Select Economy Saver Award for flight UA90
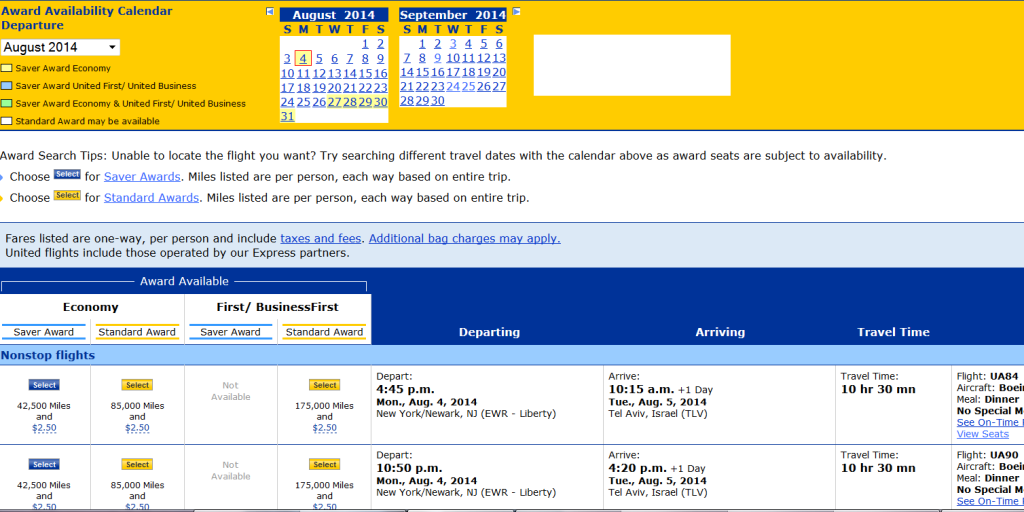 (x=44, y=465)
